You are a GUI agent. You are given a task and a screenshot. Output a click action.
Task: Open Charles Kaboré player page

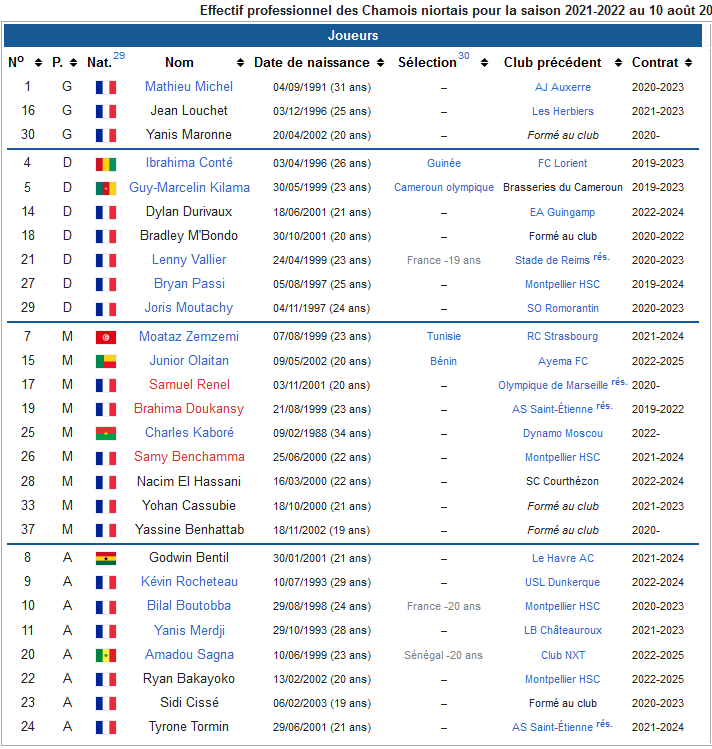click(189, 432)
